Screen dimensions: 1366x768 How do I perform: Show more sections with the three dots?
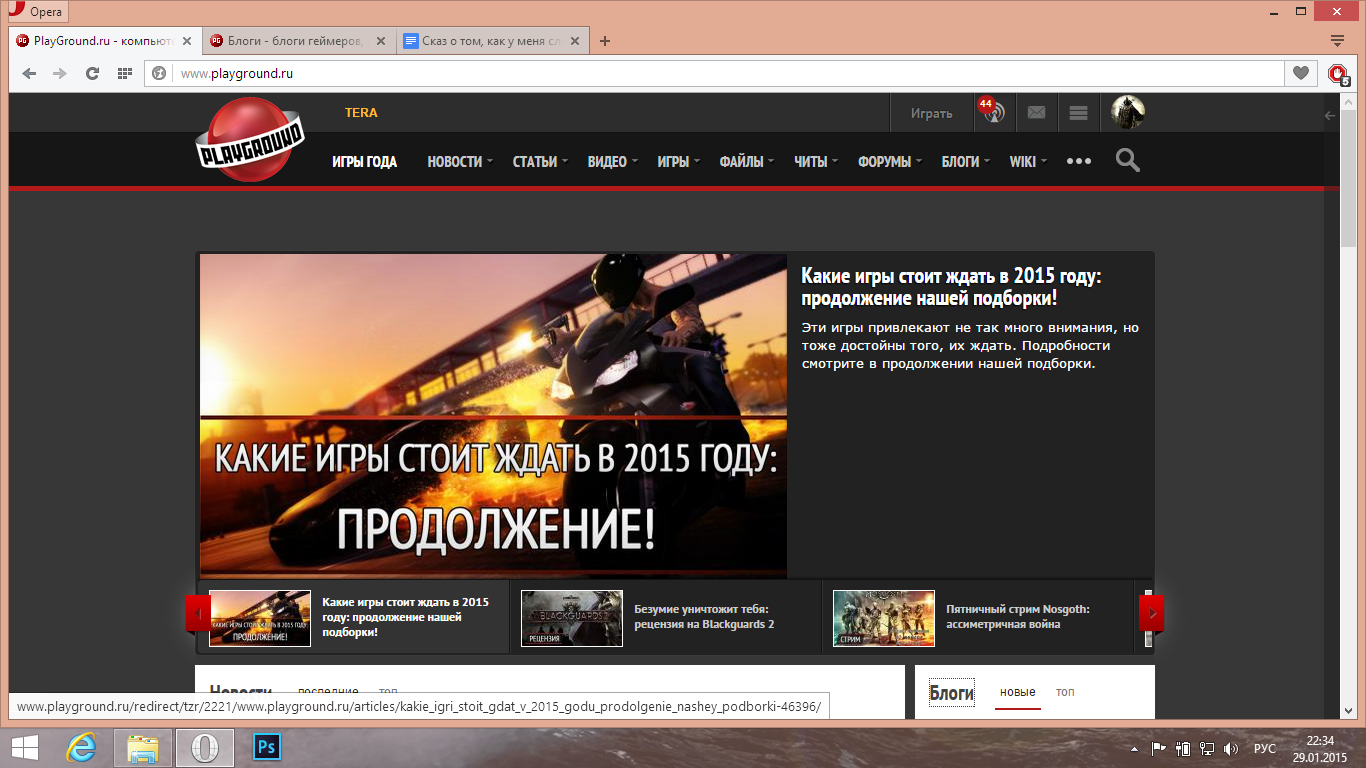[1078, 161]
